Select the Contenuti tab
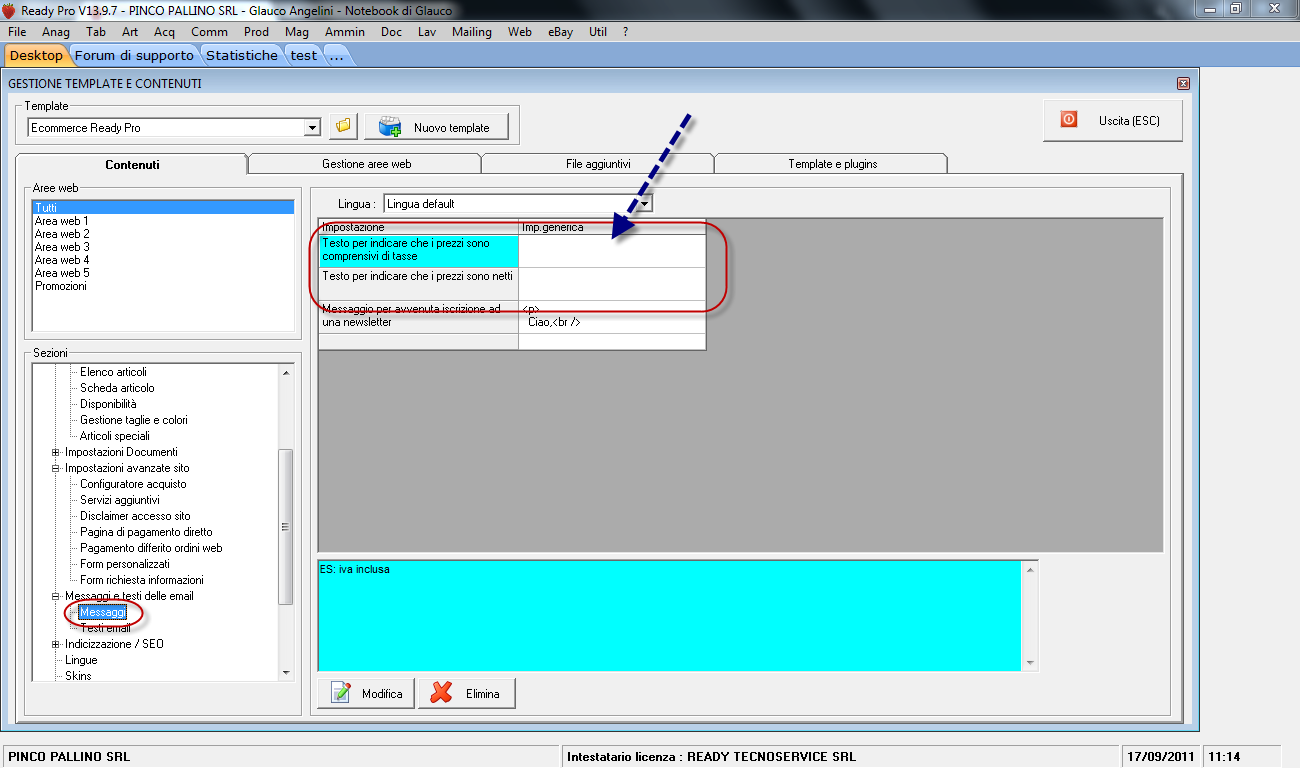 pos(132,165)
